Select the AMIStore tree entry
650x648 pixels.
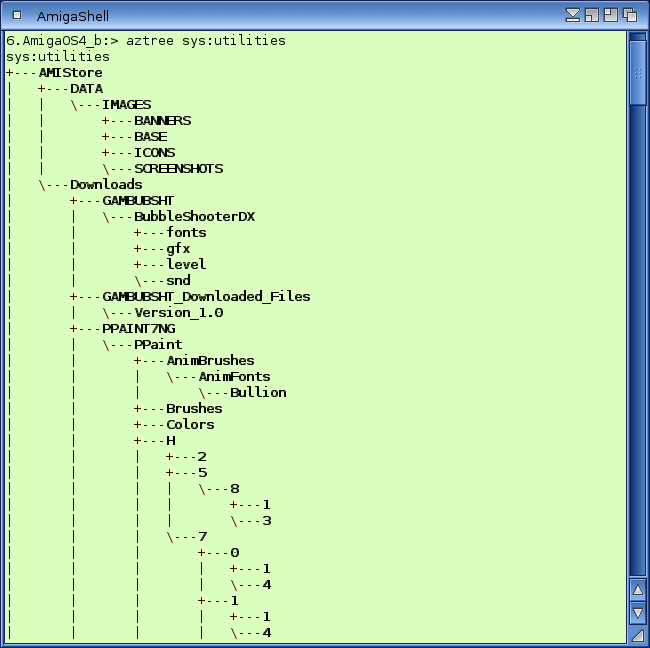pyautogui.click(x=70, y=73)
